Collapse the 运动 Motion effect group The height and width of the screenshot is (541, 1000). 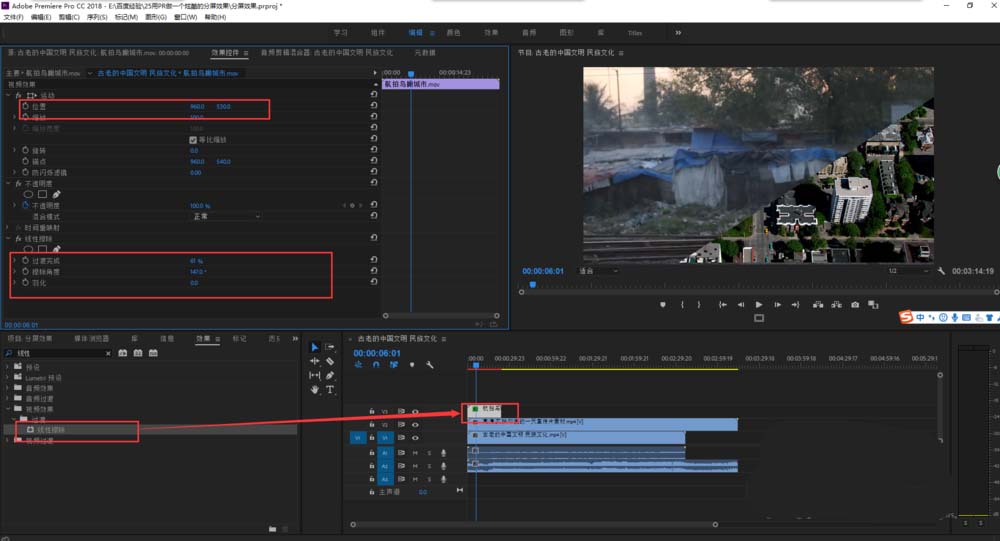pyautogui.click(x=8, y=95)
